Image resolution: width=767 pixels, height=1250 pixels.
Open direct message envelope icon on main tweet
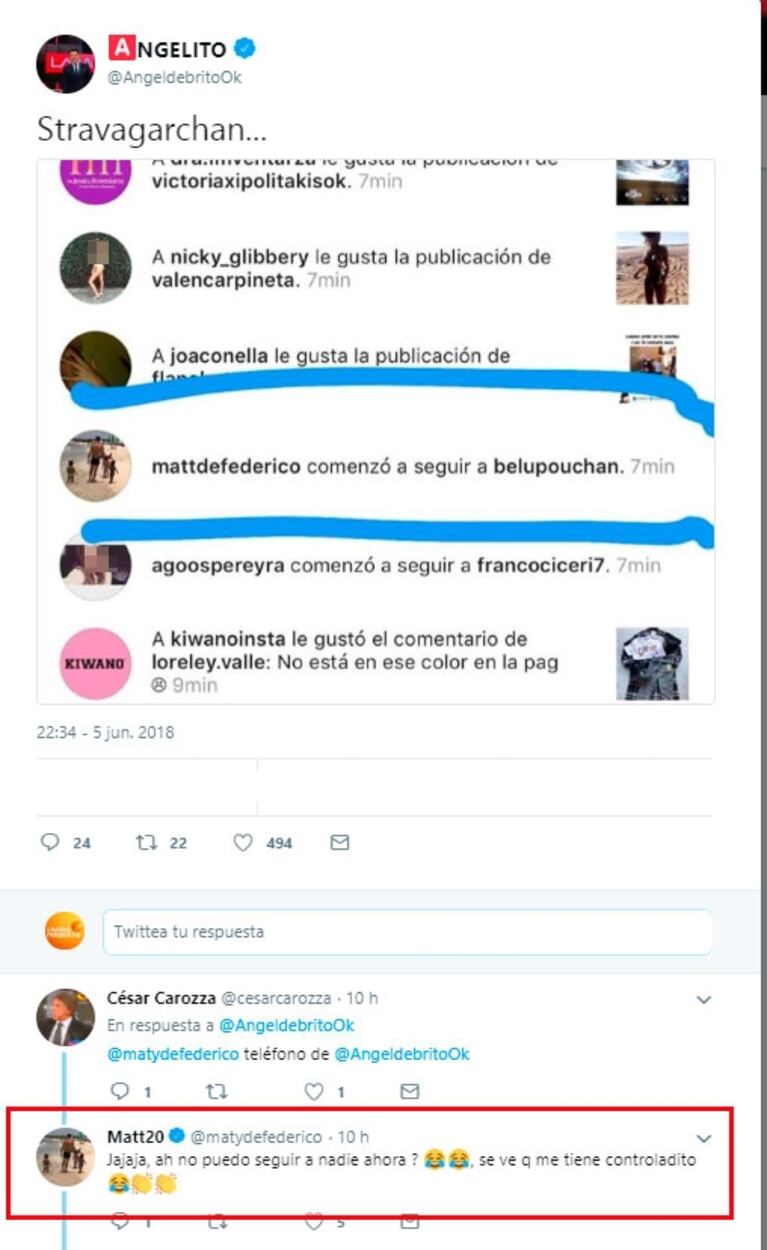(x=339, y=843)
